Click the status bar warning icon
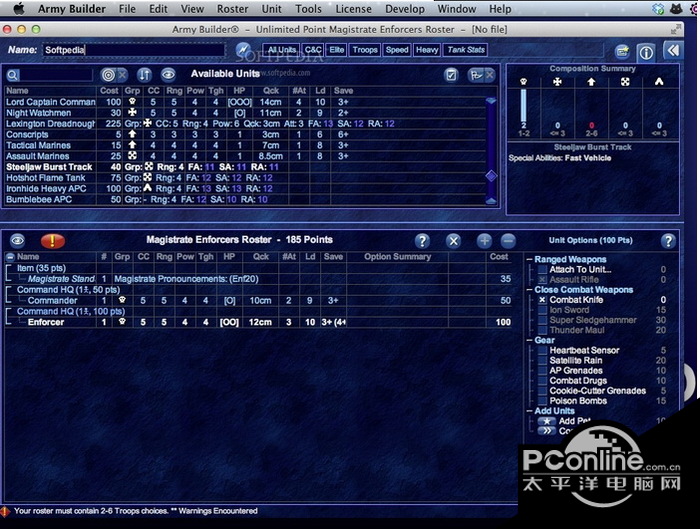700x529 pixels. click(4, 512)
